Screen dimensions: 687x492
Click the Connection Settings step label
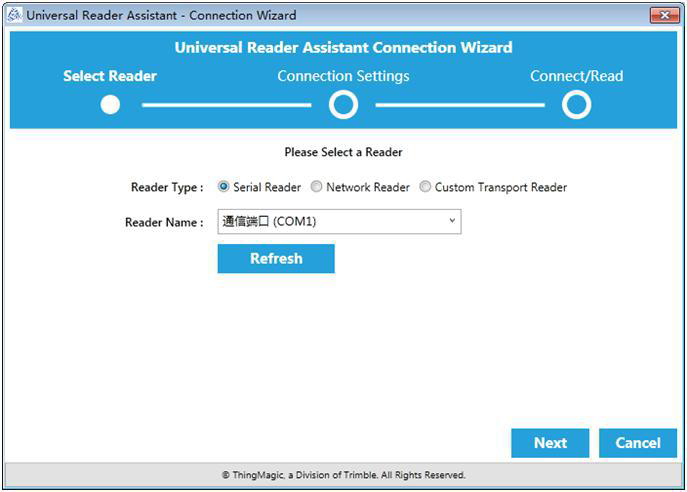coord(343,76)
